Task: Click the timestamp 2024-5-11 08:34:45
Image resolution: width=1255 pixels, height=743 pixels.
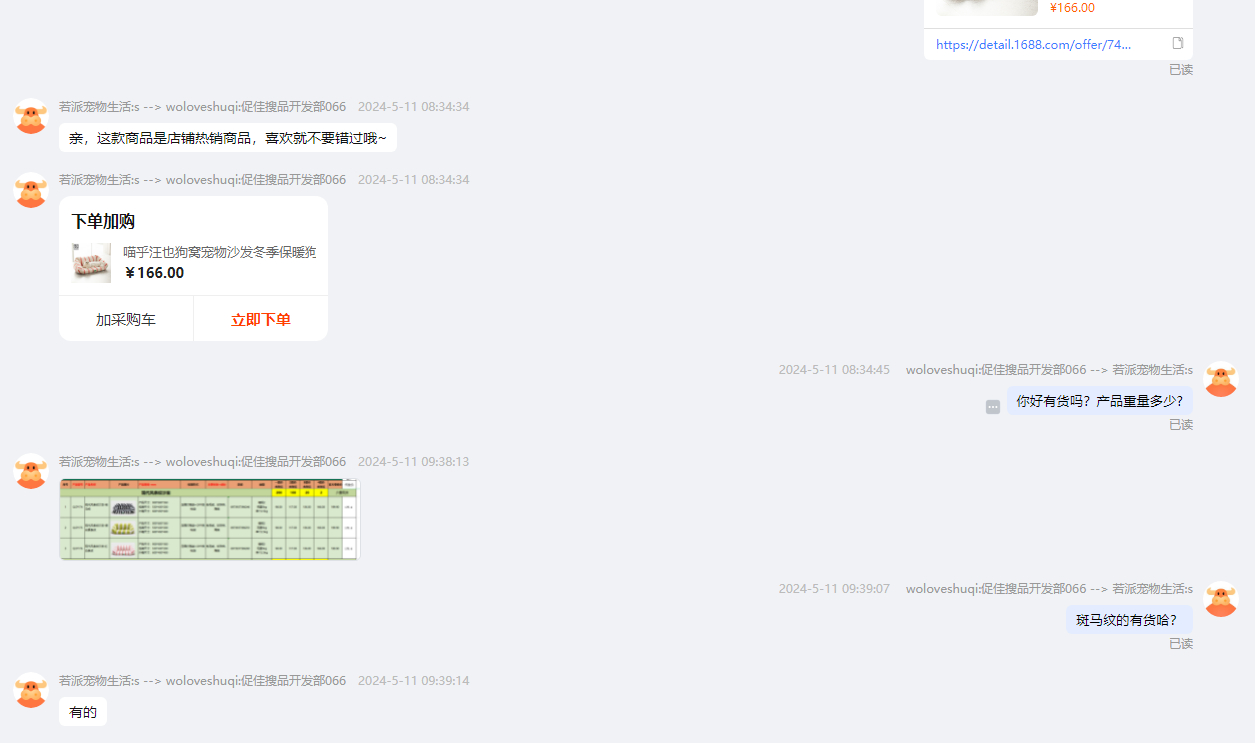Action: [834, 369]
